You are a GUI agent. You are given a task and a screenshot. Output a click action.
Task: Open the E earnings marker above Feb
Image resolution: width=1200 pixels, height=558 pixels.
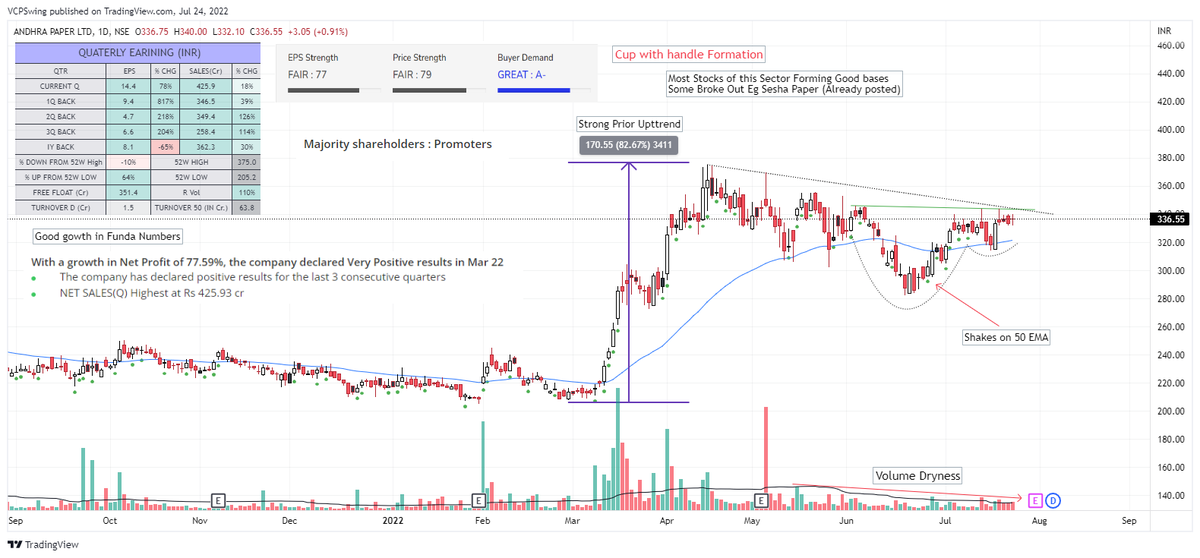[479, 499]
